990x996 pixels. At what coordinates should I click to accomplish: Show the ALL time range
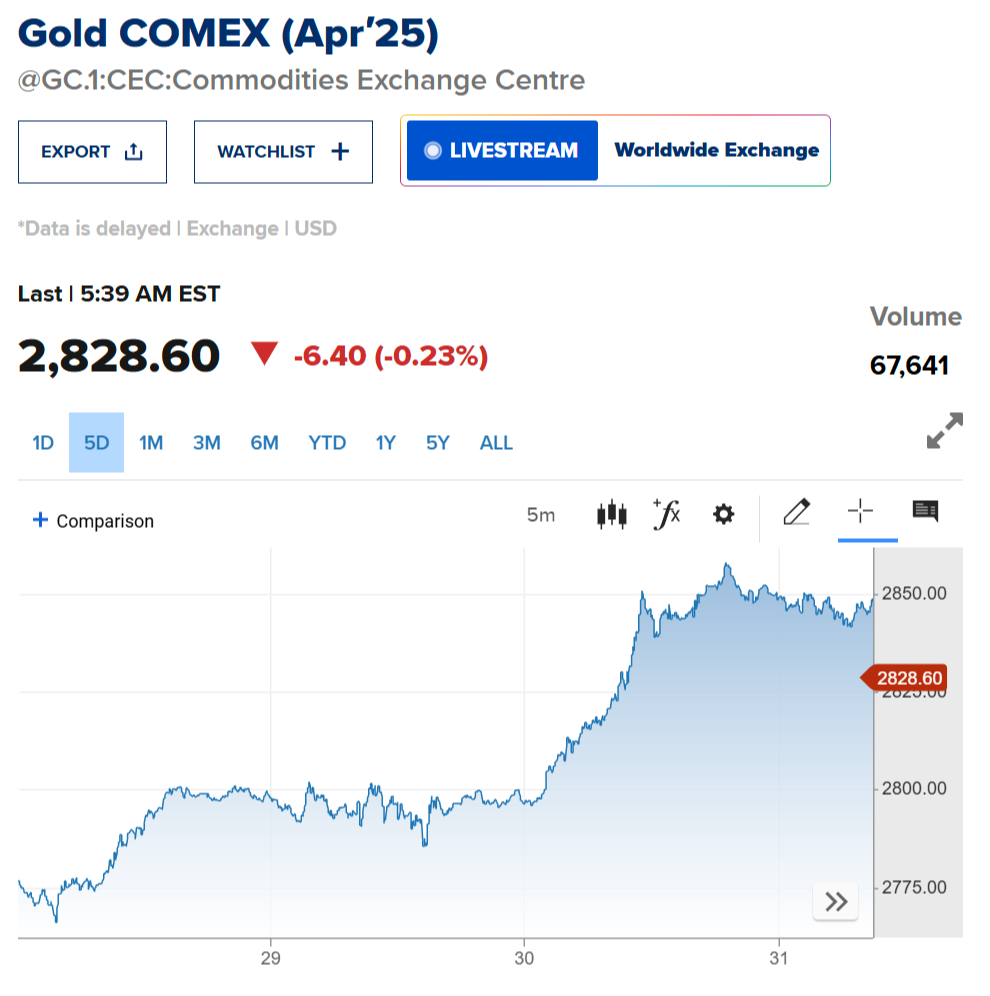pyautogui.click(x=496, y=443)
